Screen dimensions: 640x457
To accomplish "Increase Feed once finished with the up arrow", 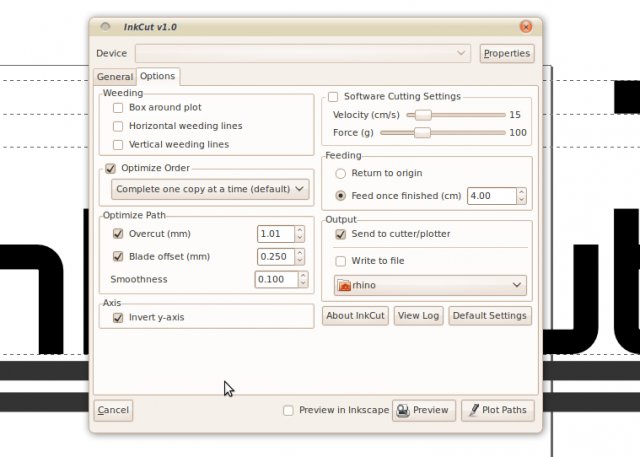I will pyautogui.click(x=521, y=192).
